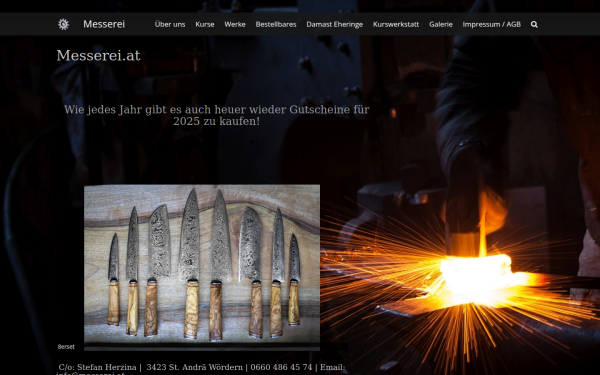Open Kurswerkstatt menu item
600x375 pixels.
pos(396,24)
